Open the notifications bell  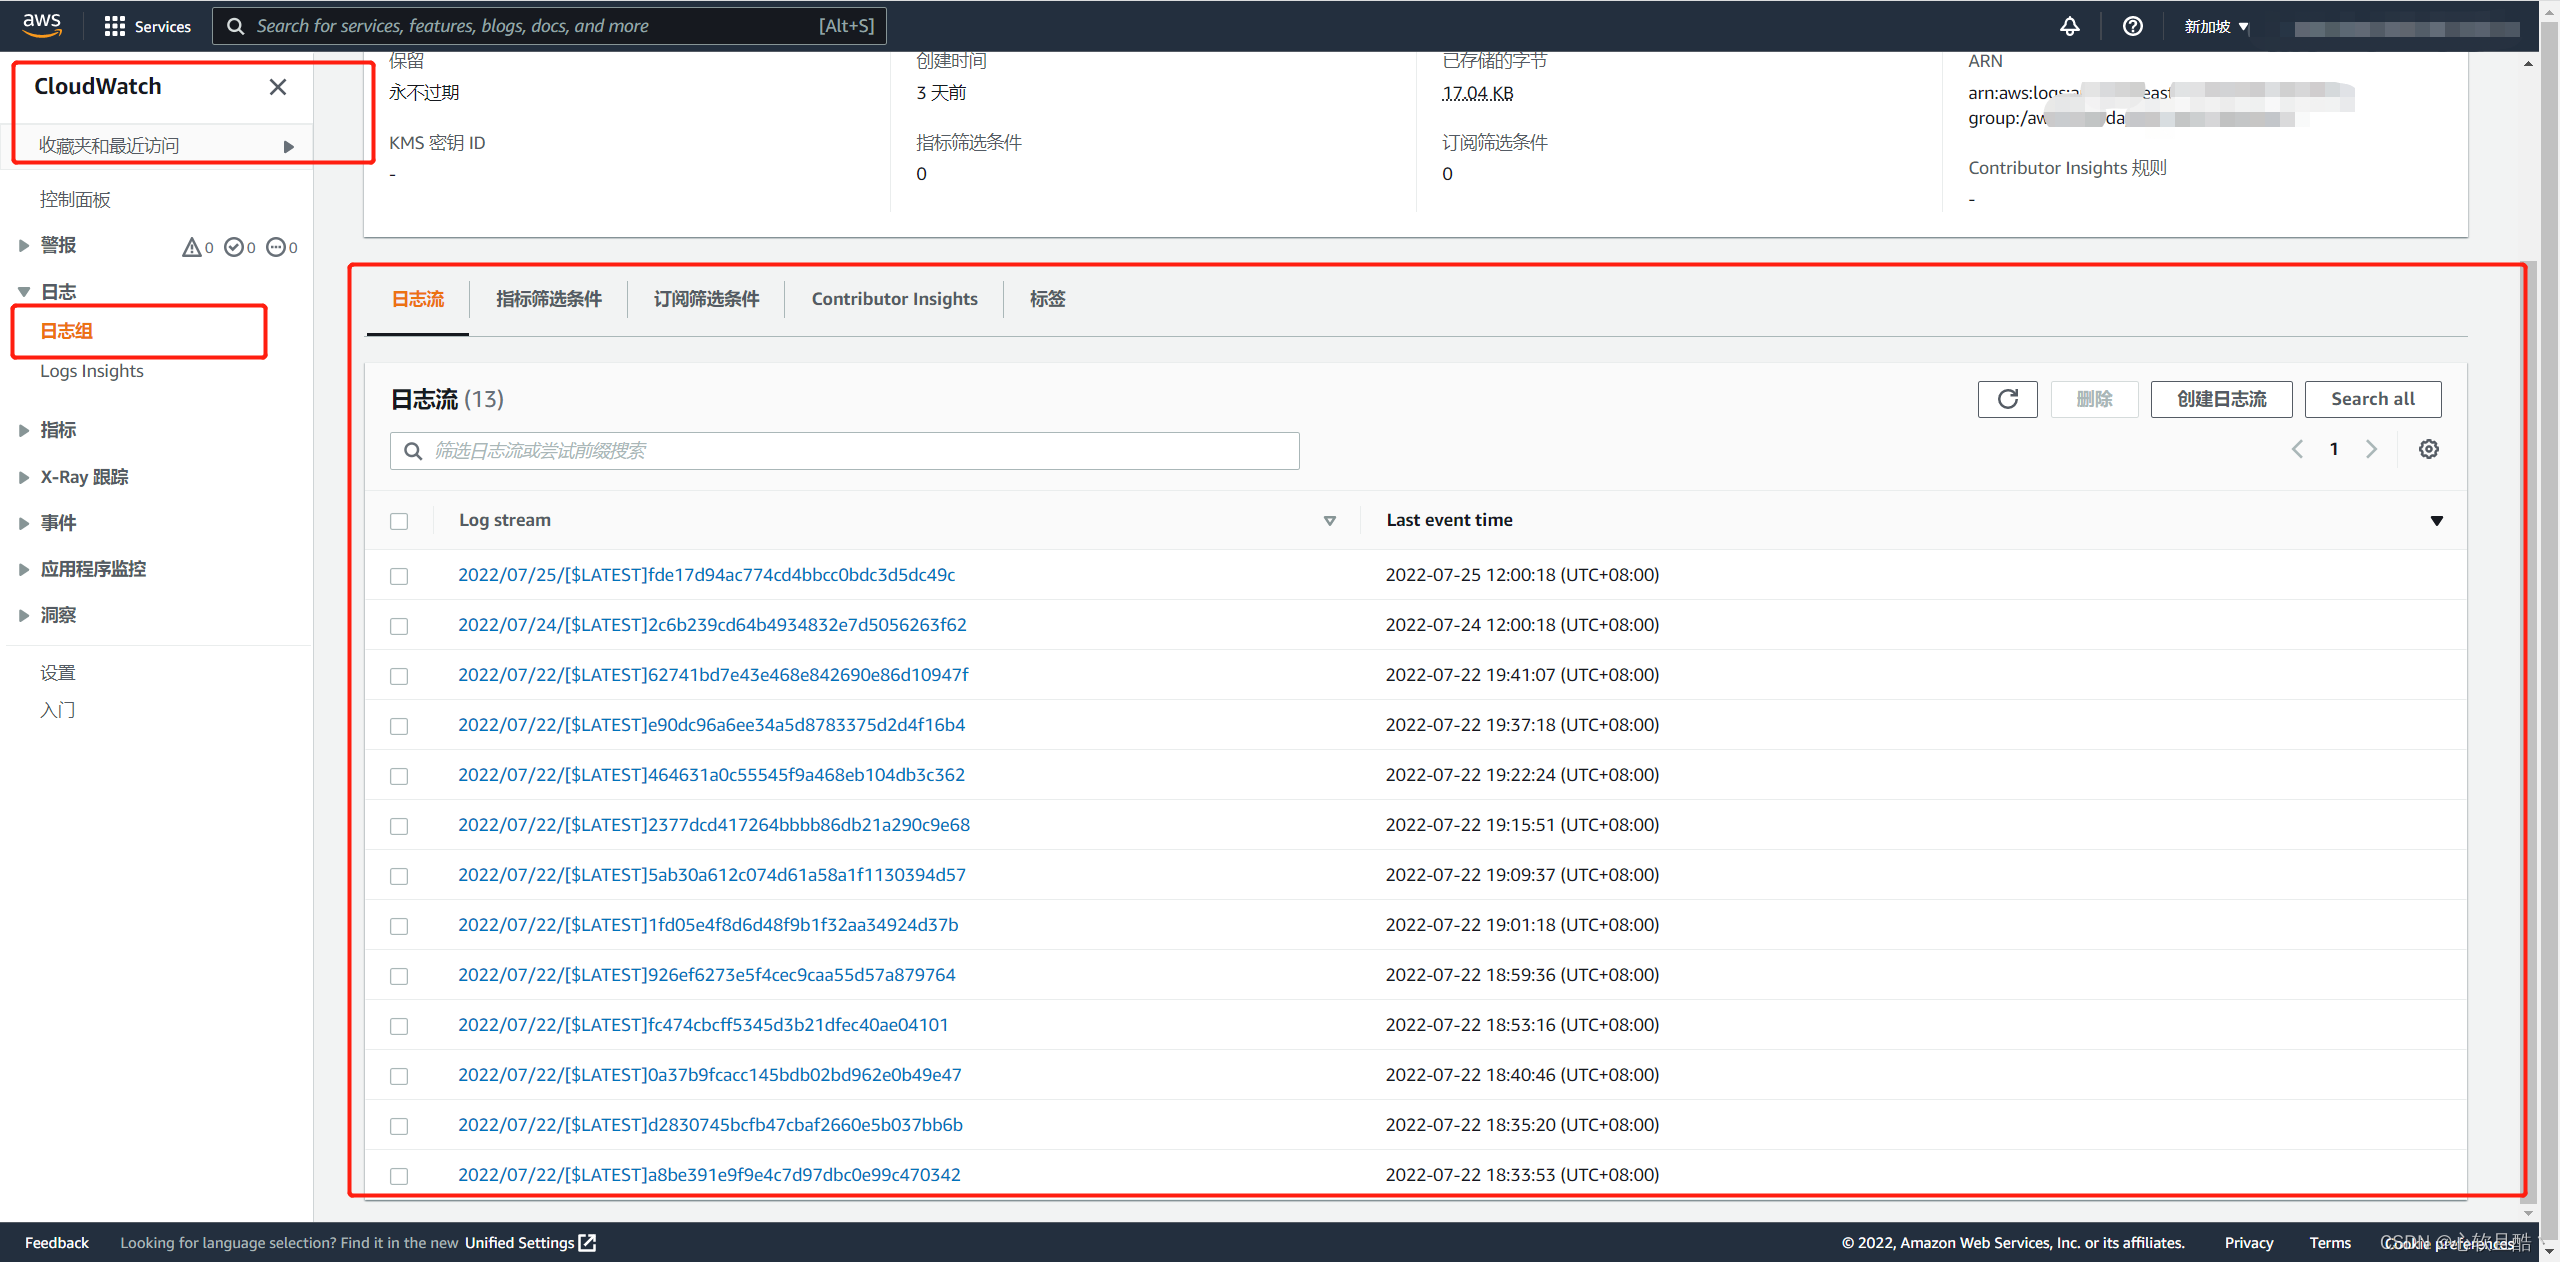(2069, 26)
